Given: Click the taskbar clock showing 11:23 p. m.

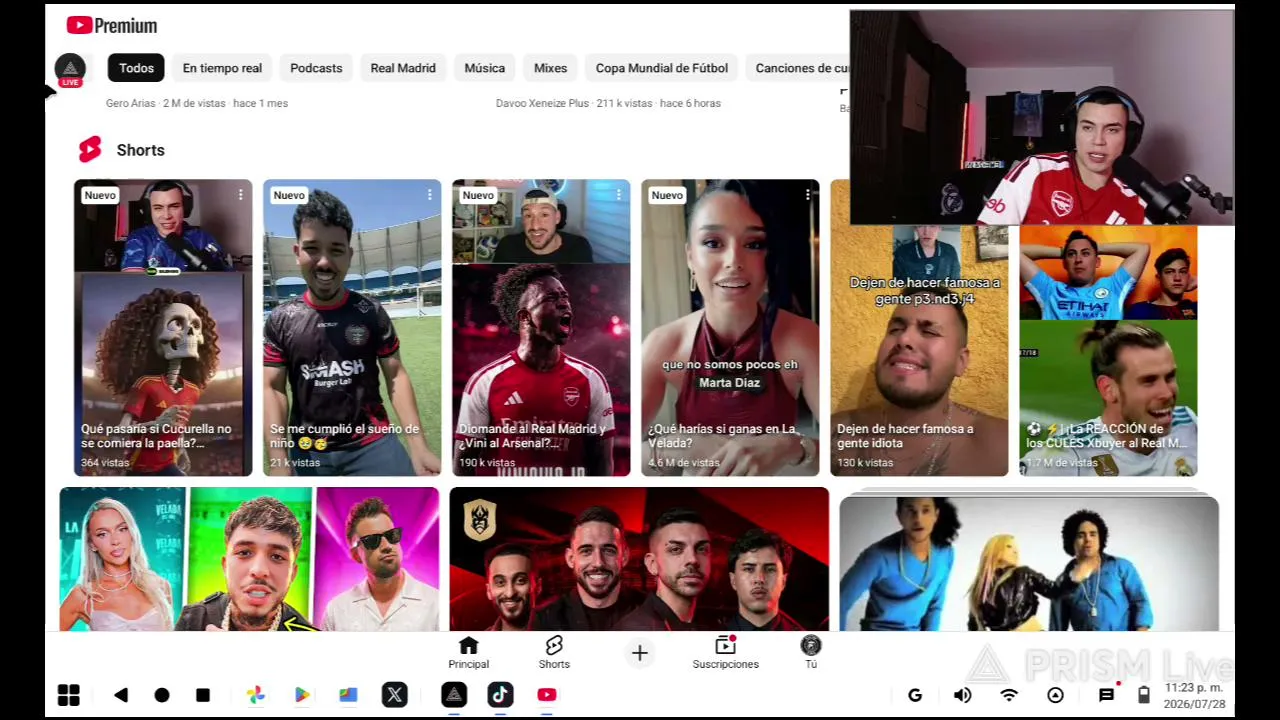Looking at the screenshot, I should tap(1194, 688).
